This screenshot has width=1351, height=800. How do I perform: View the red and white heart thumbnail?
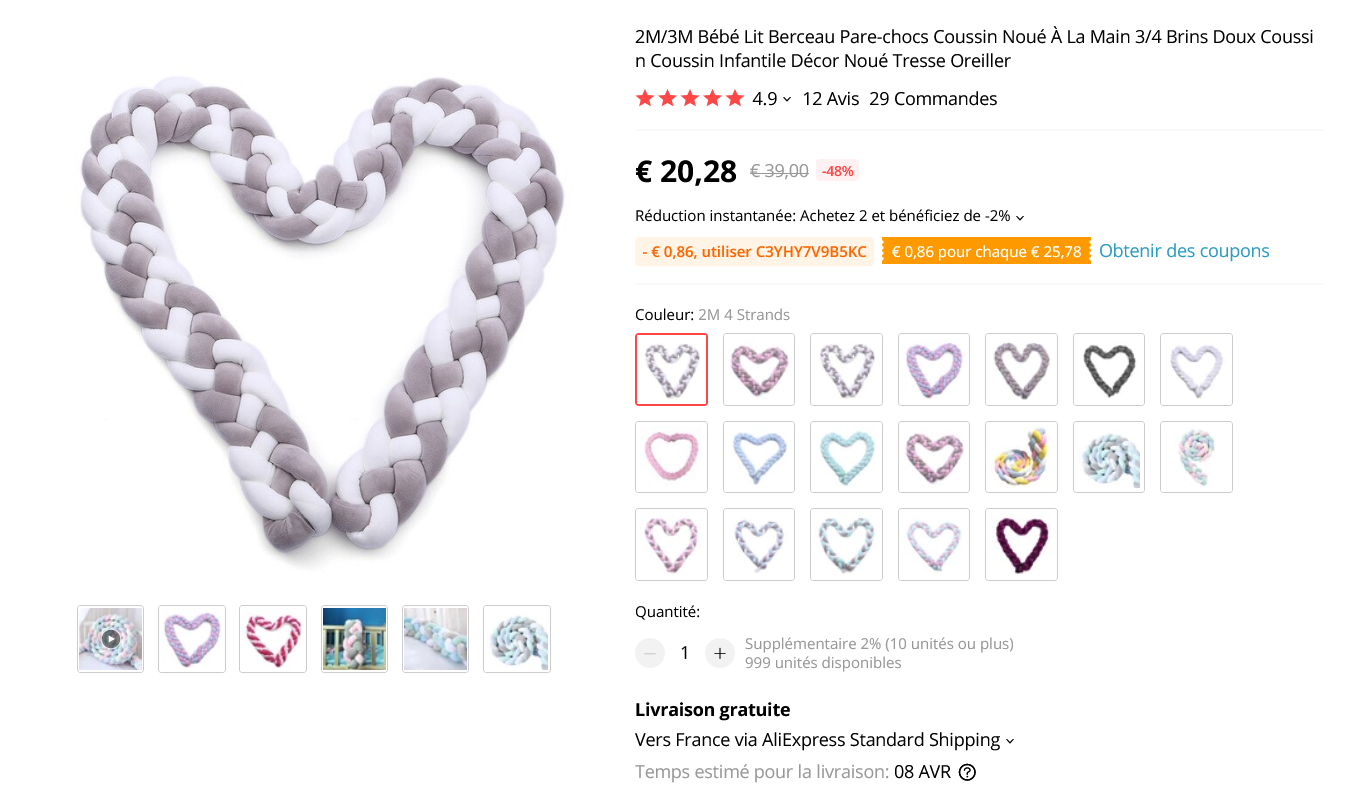[x=273, y=639]
